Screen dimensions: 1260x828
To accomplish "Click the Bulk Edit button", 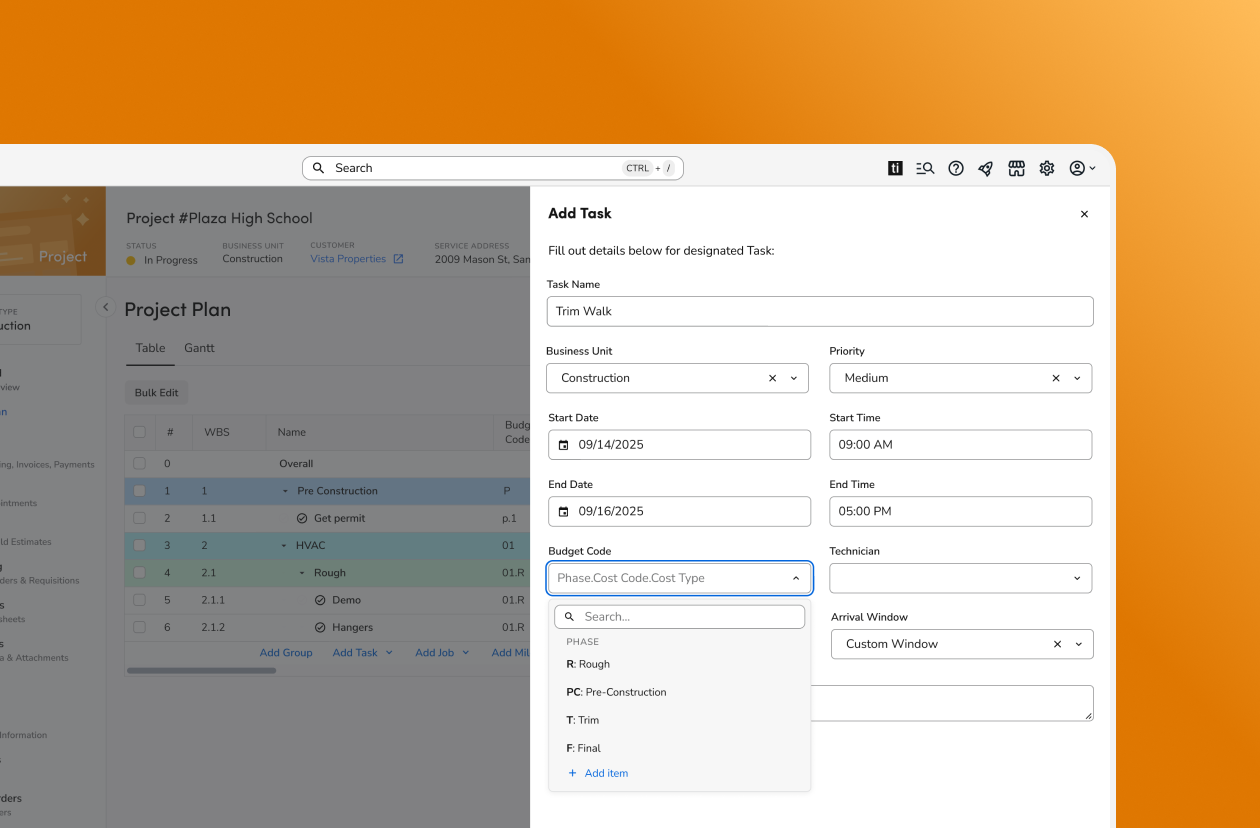I will [x=157, y=393].
